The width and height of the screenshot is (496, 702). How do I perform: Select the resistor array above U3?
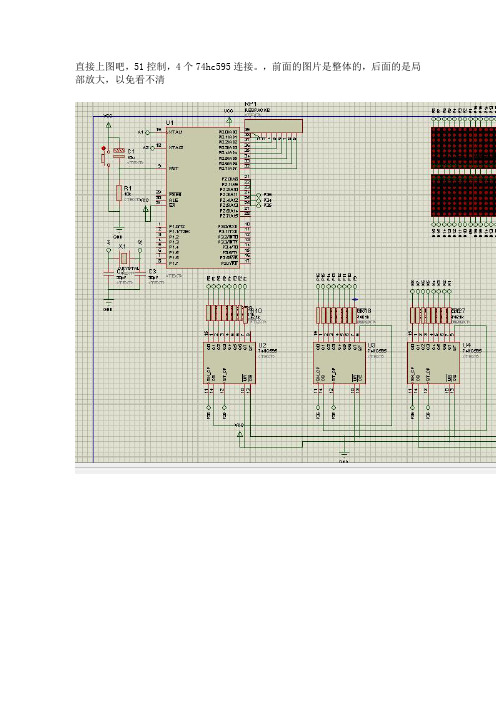coord(336,315)
